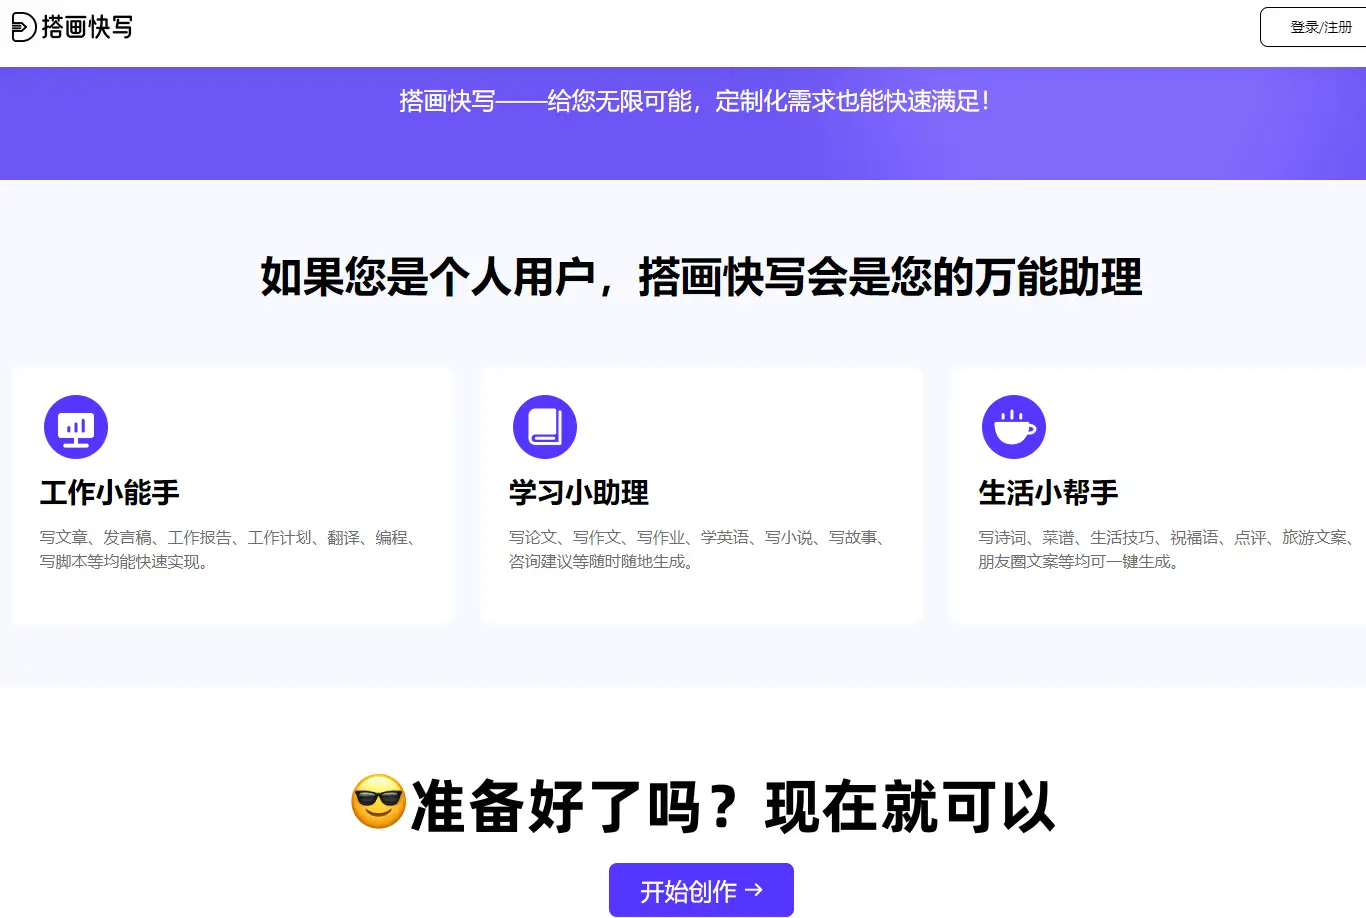
Task: Select the 工作小能手 card title
Action: click(110, 492)
